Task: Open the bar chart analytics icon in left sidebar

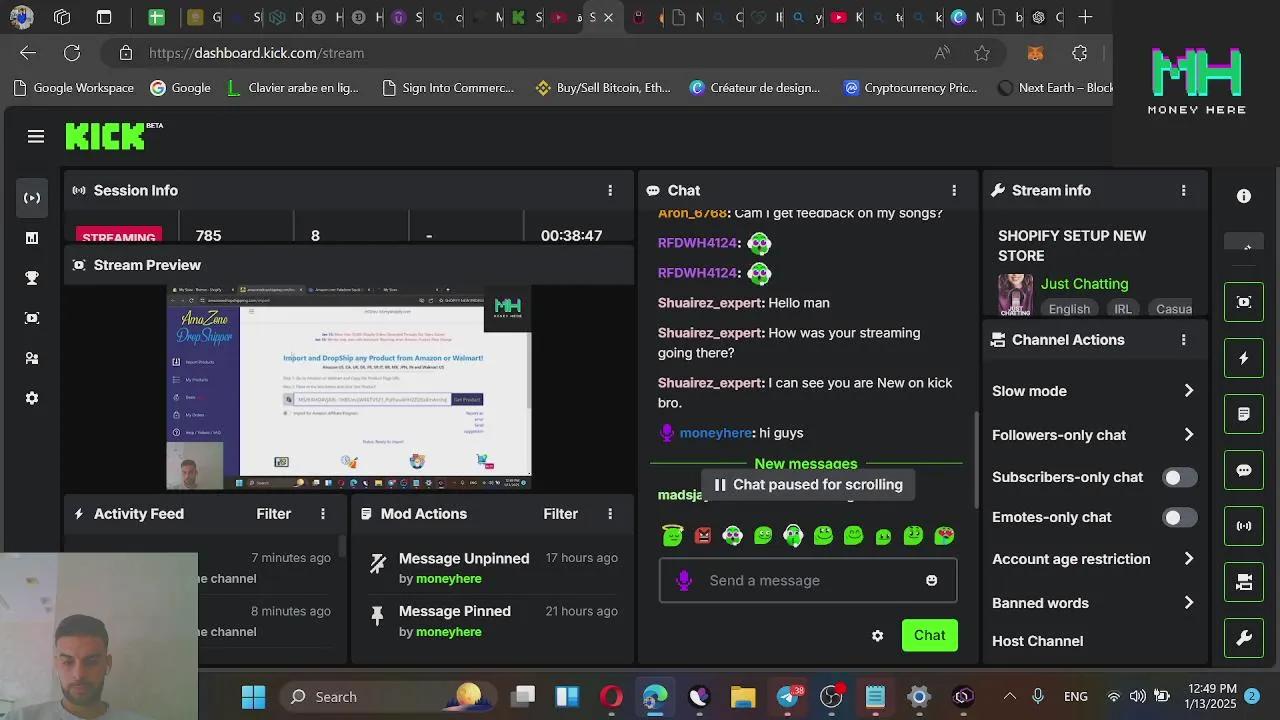Action: coord(32,238)
